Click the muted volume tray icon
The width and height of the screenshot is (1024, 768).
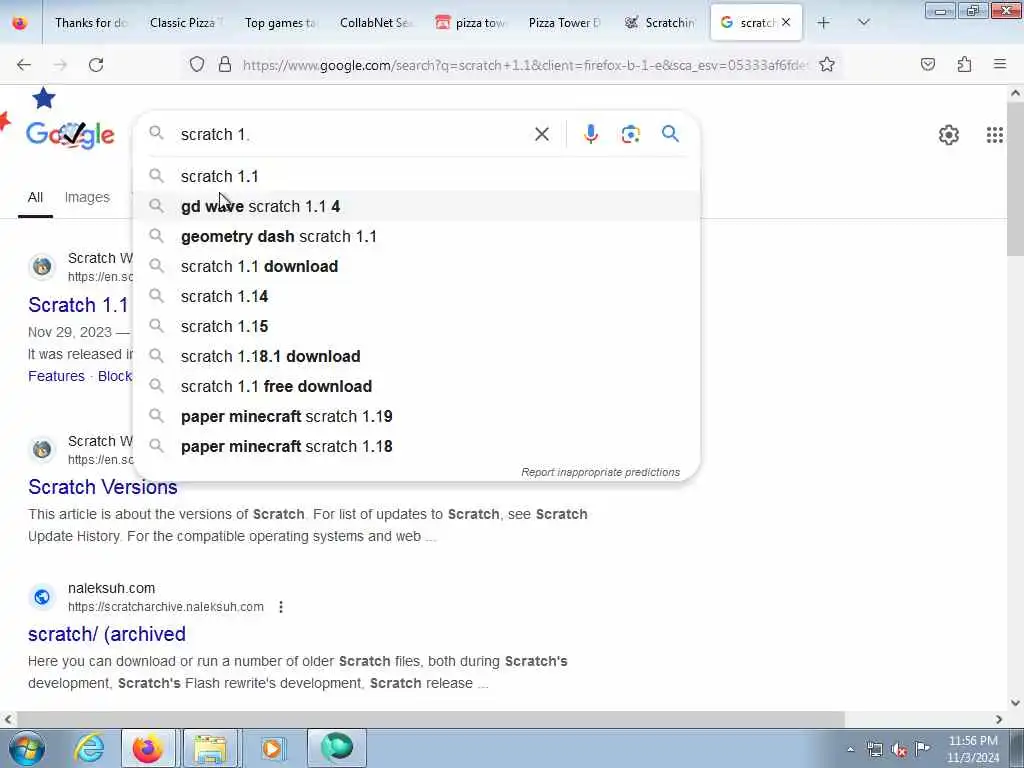(x=899, y=750)
